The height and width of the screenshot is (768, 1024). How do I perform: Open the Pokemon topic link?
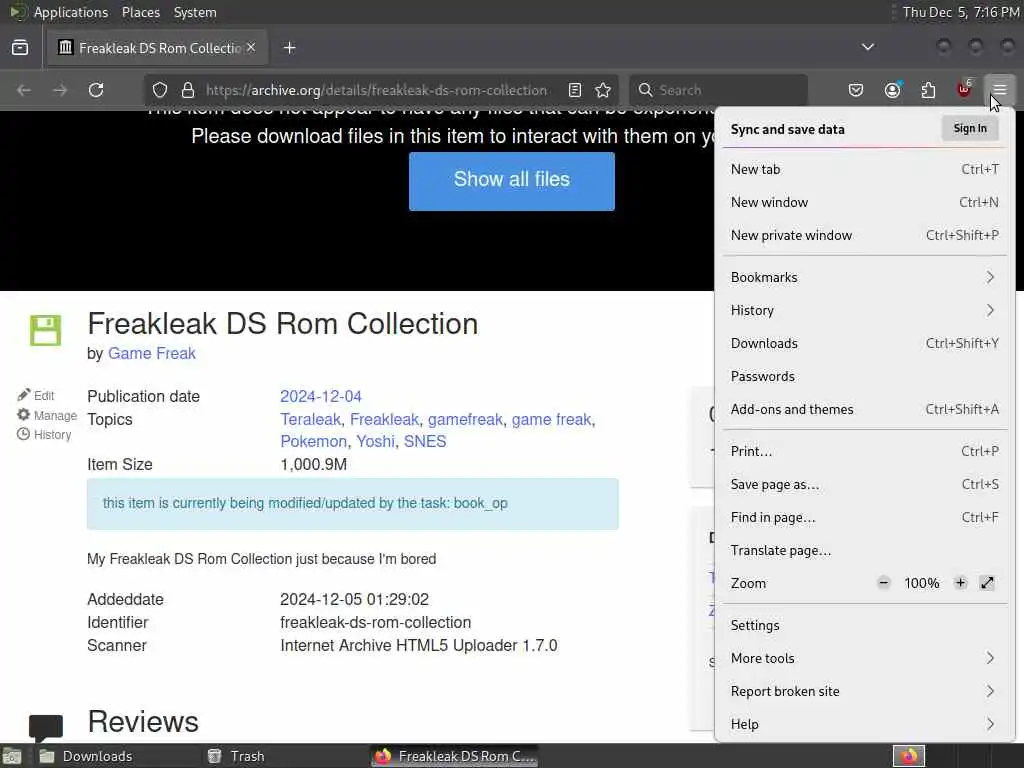click(x=313, y=441)
